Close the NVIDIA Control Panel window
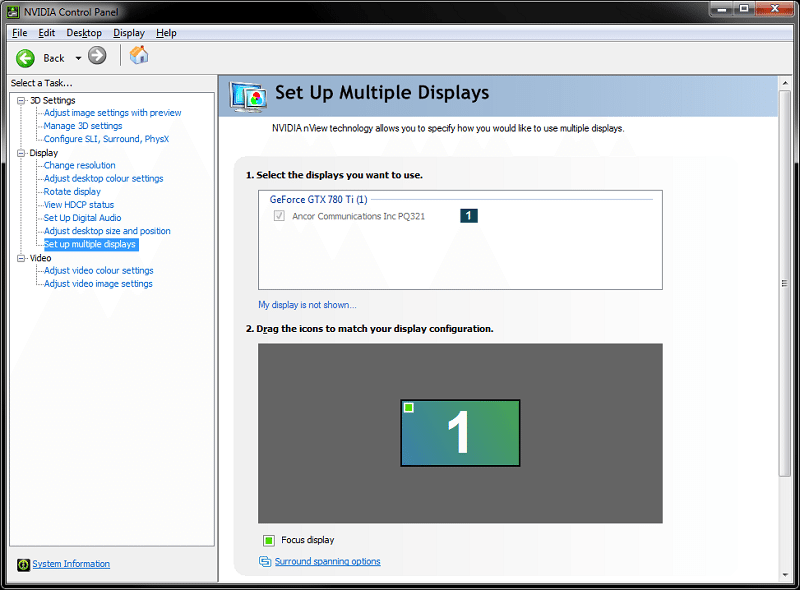This screenshot has width=800, height=590. [774, 9]
